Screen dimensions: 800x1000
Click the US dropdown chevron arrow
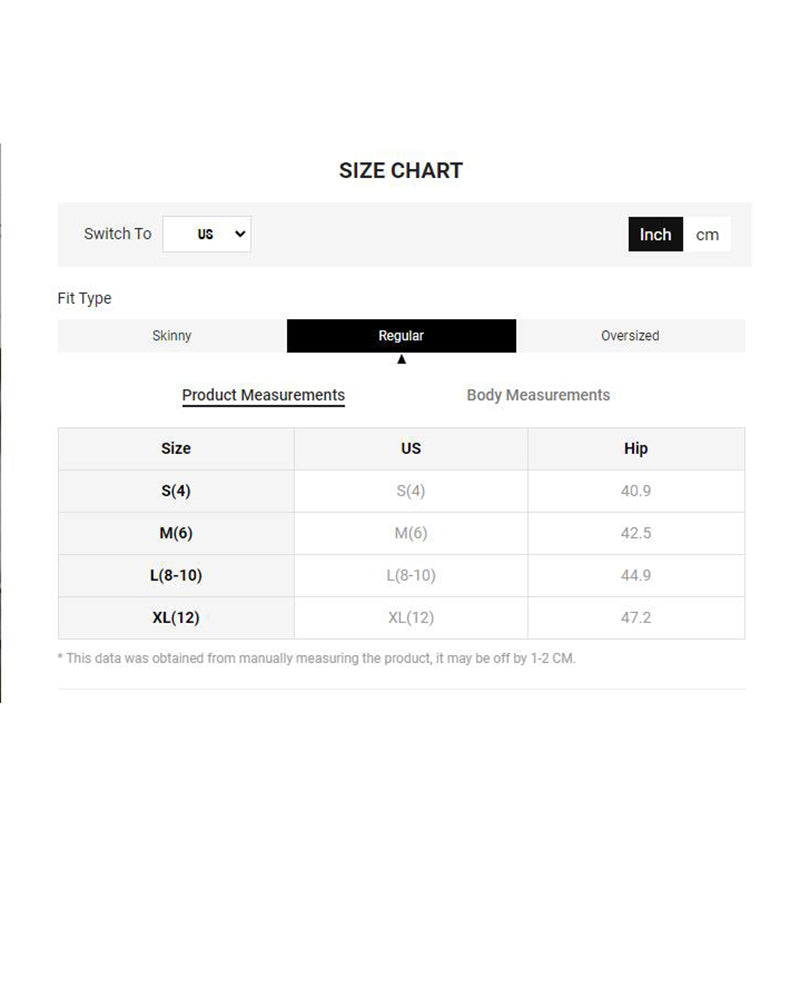[x=239, y=234]
